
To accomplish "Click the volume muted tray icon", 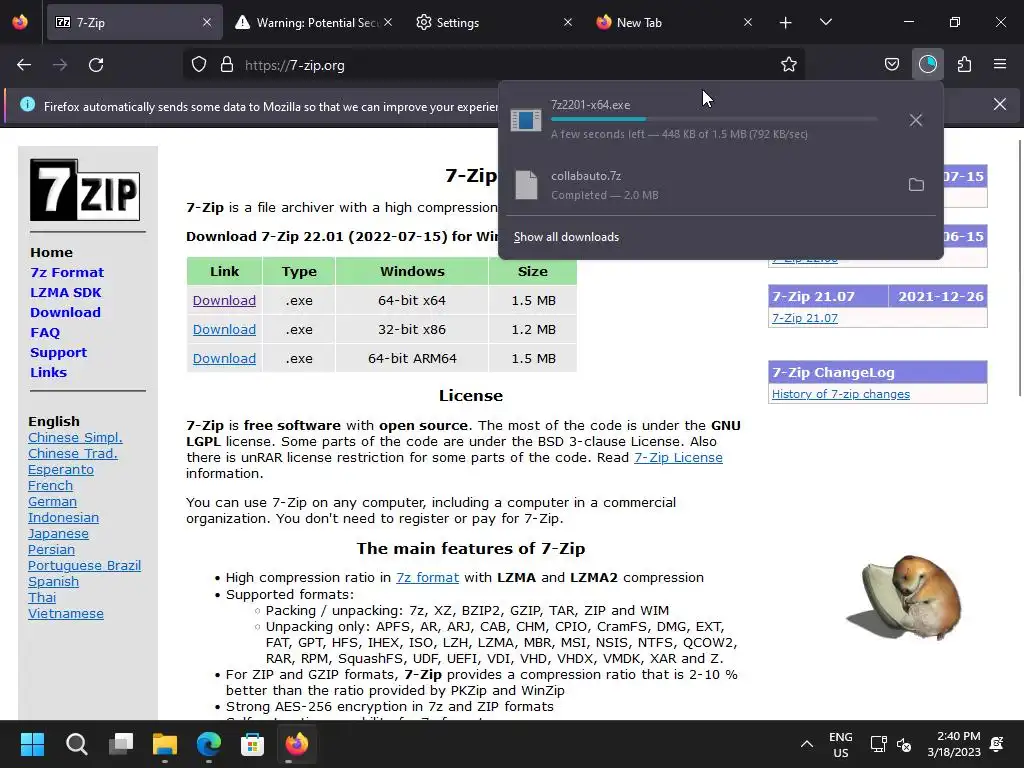I will point(904,744).
